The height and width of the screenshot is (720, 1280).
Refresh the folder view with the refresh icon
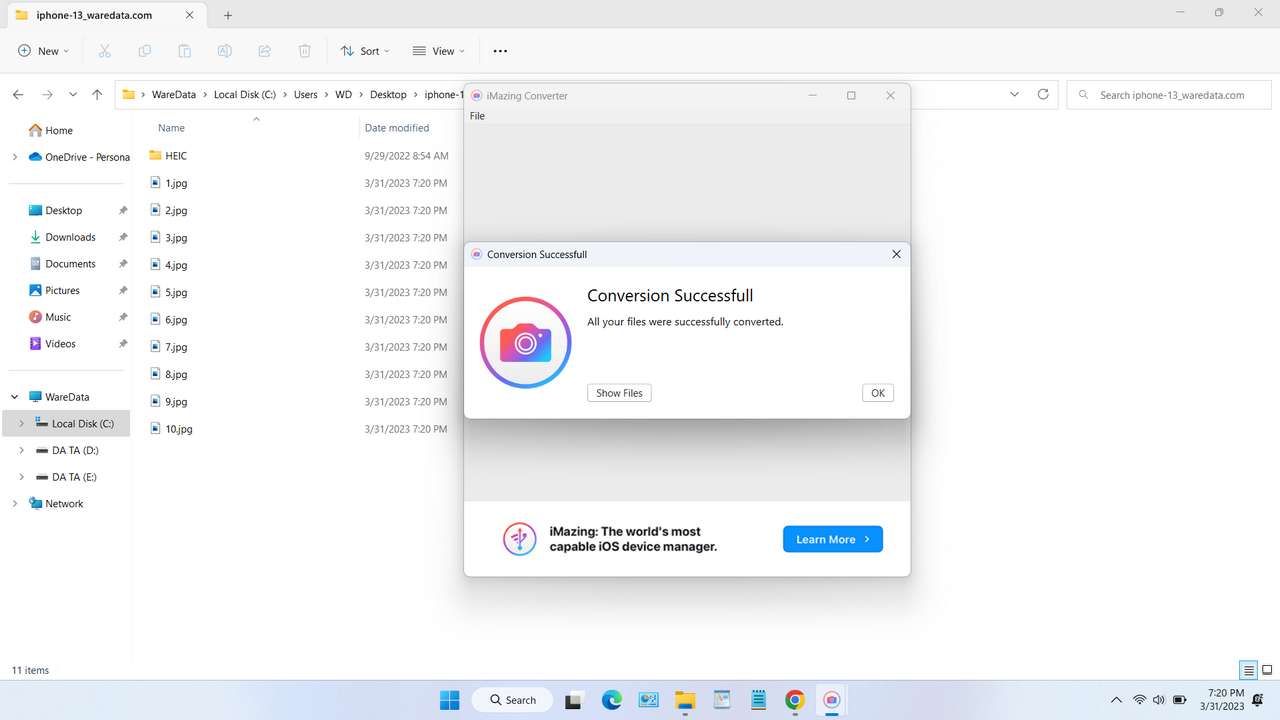1043,94
